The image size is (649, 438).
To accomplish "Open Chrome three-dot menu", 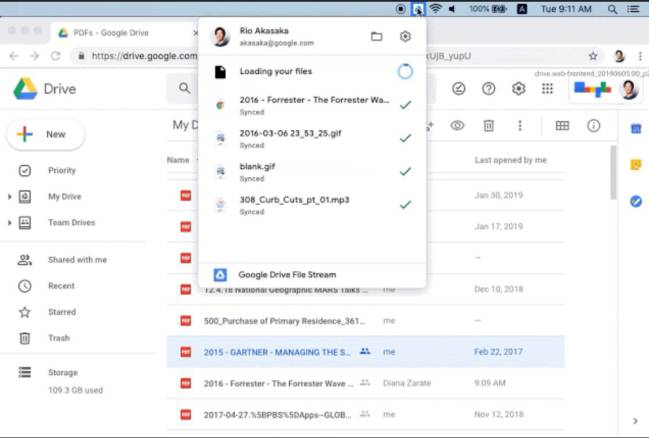I will point(640,56).
